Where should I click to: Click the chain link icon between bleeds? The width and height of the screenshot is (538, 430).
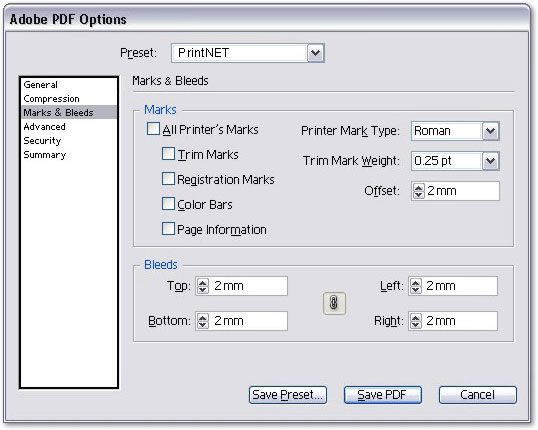(334, 303)
